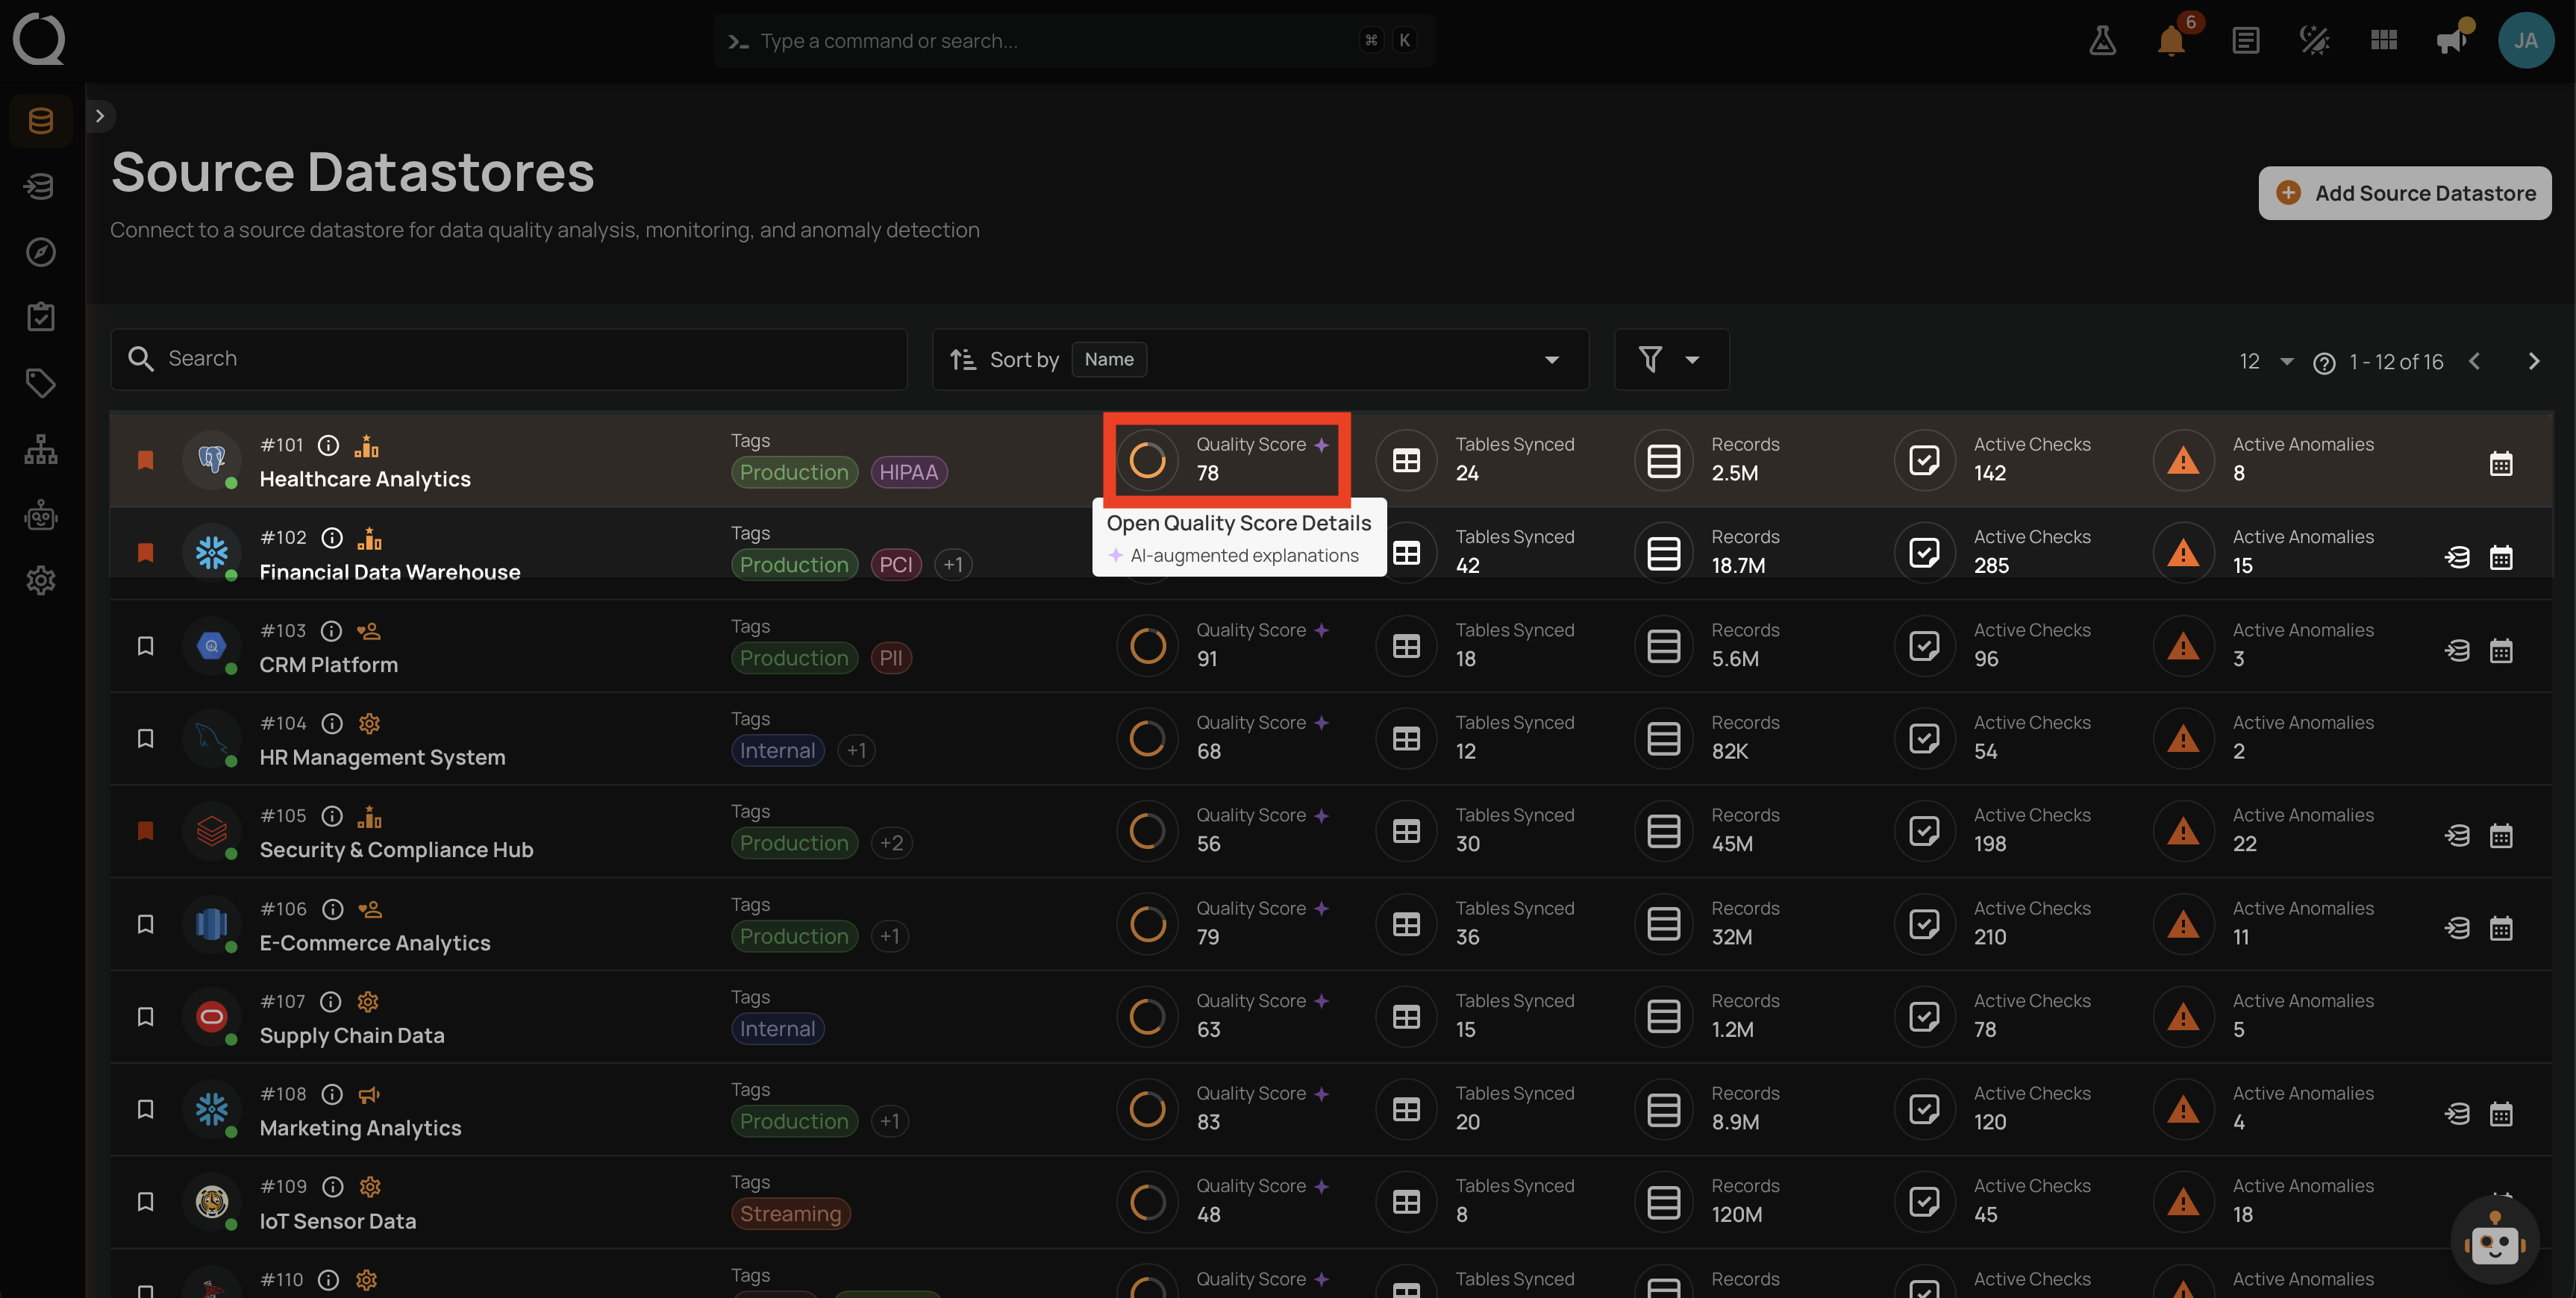
Task: Toggle bookmark for Supply Chain Data
Action: [145, 1017]
